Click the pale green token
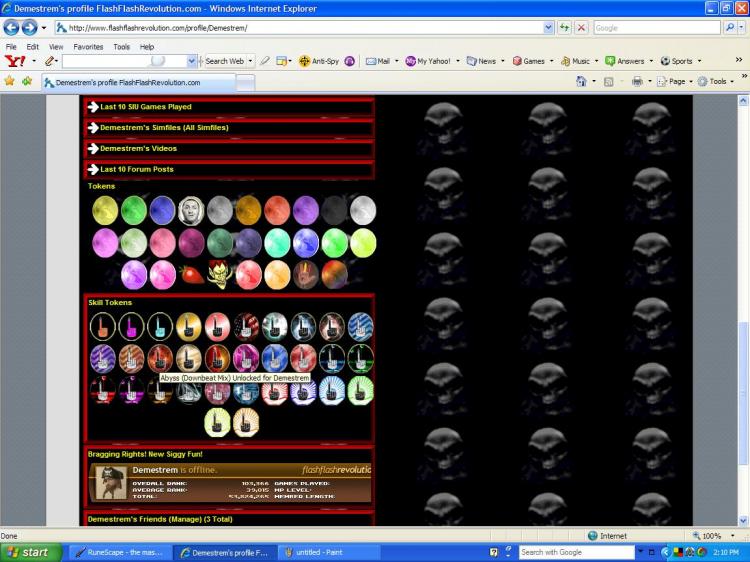 click(x=133, y=242)
